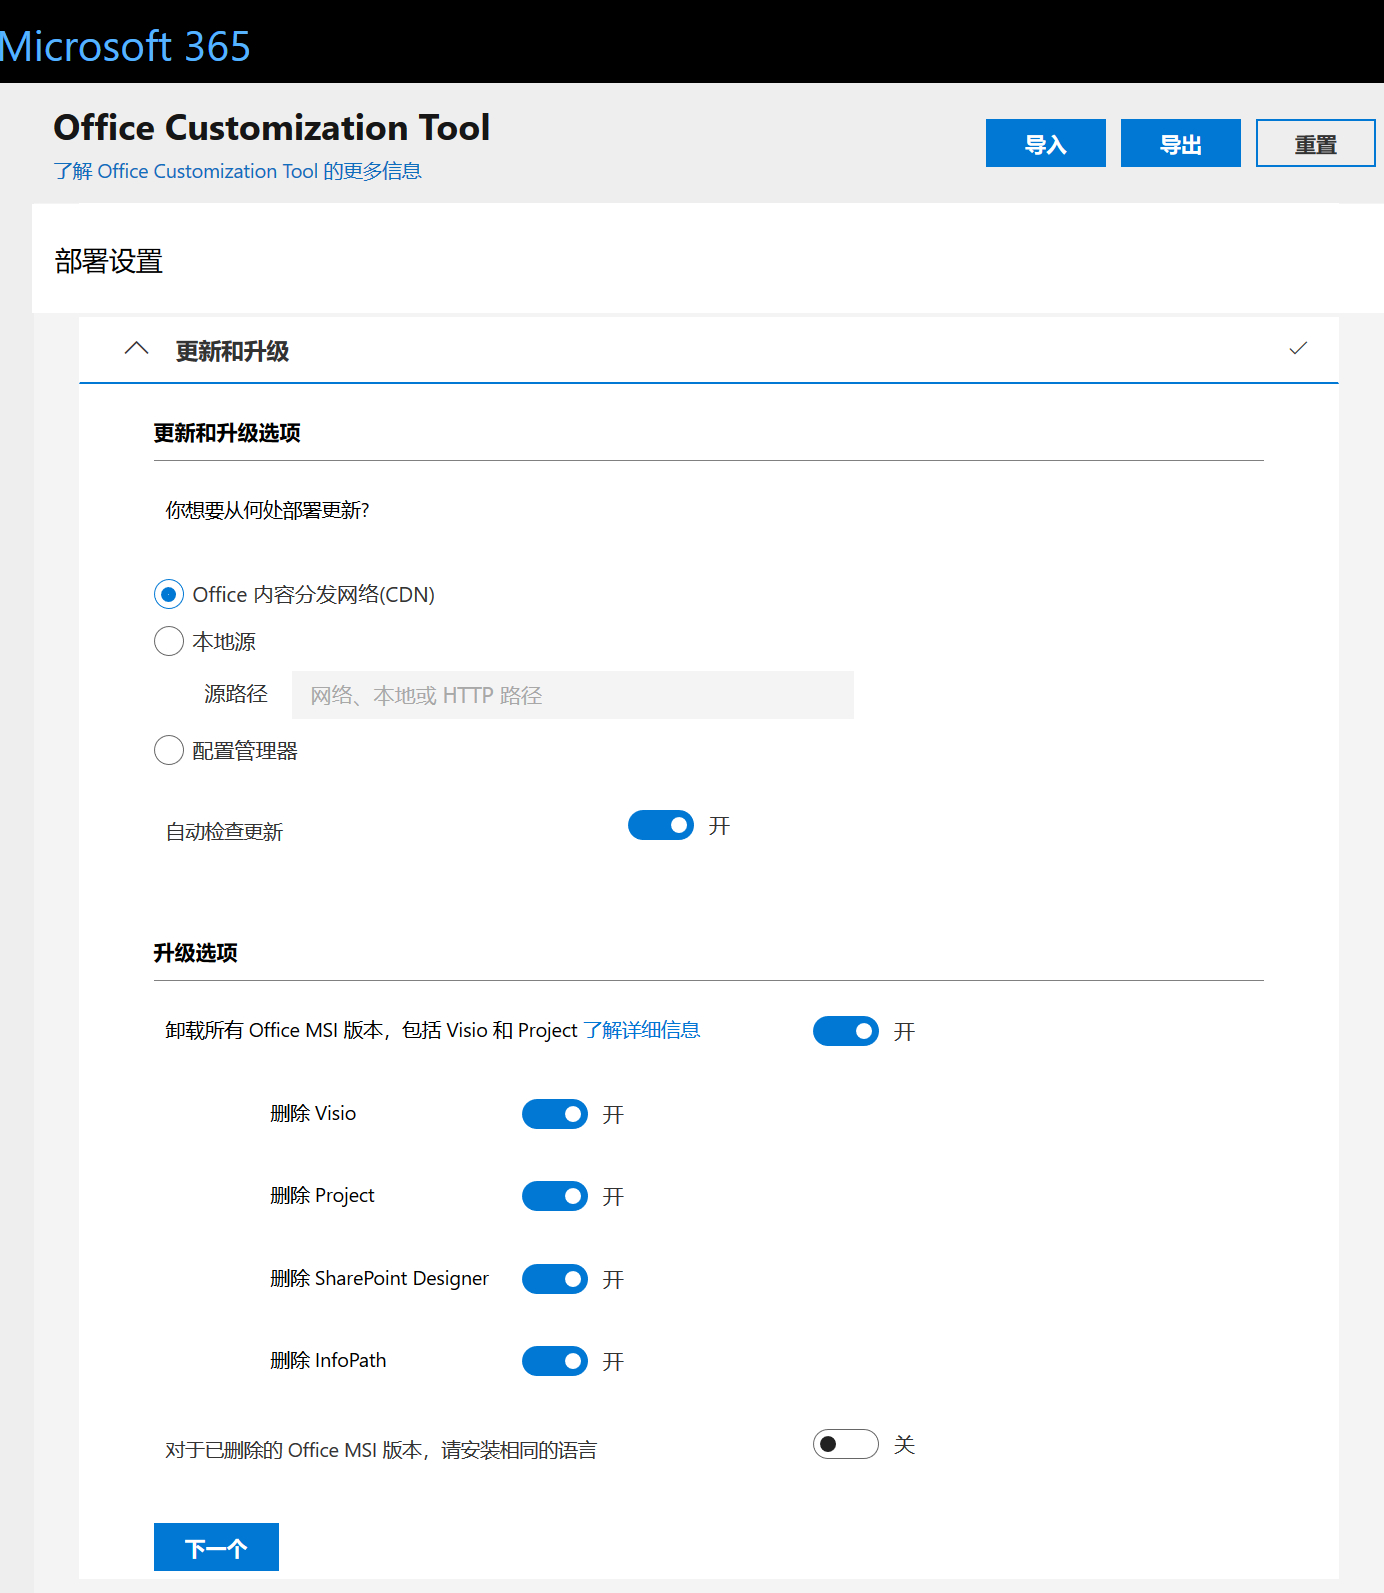Toggle 卸载所有 Office MSI 版本 switch
The width and height of the screenshot is (1384, 1593).
click(846, 1031)
